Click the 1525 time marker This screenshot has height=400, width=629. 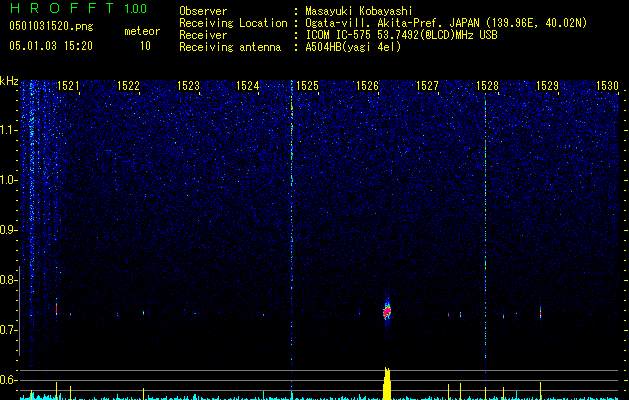pos(307,86)
